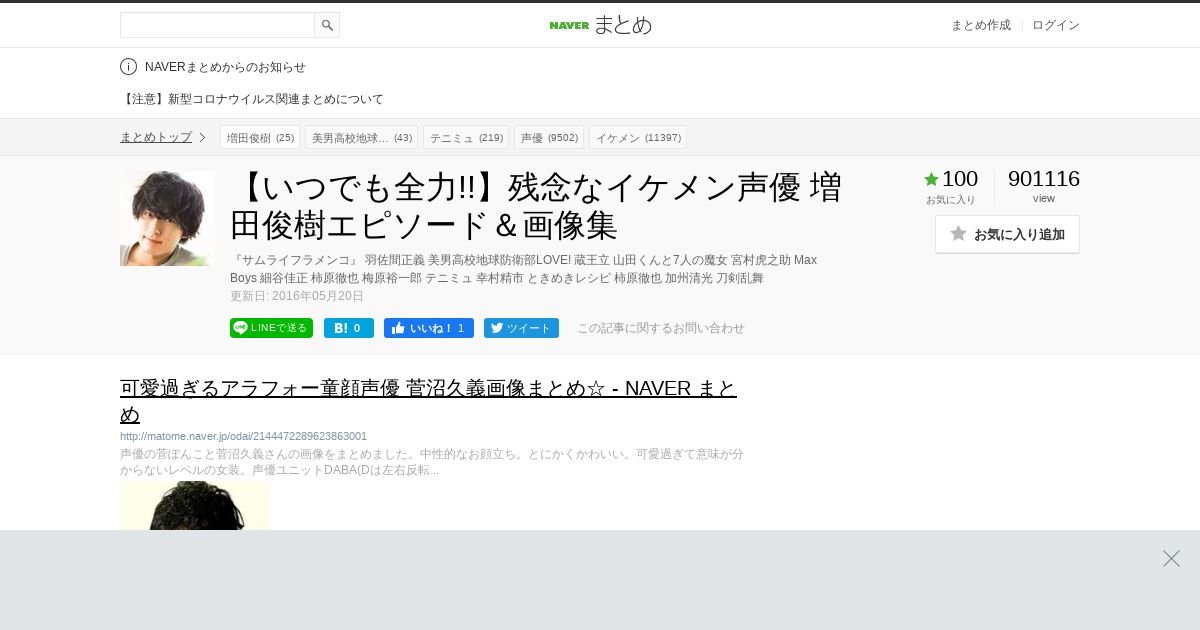The width and height of the screenshot is (1200, 630).
Task: Click the matome.naver.jp/odai URL link
Action: 243,436
